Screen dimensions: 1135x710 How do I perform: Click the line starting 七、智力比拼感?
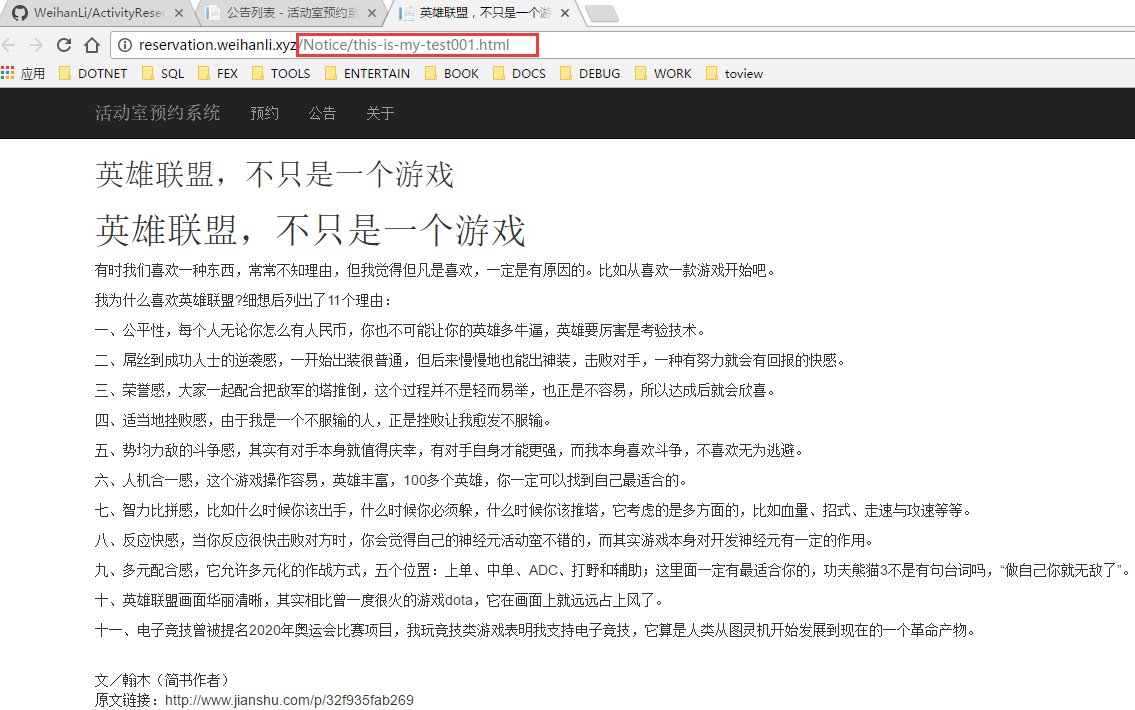click(533, 510)
